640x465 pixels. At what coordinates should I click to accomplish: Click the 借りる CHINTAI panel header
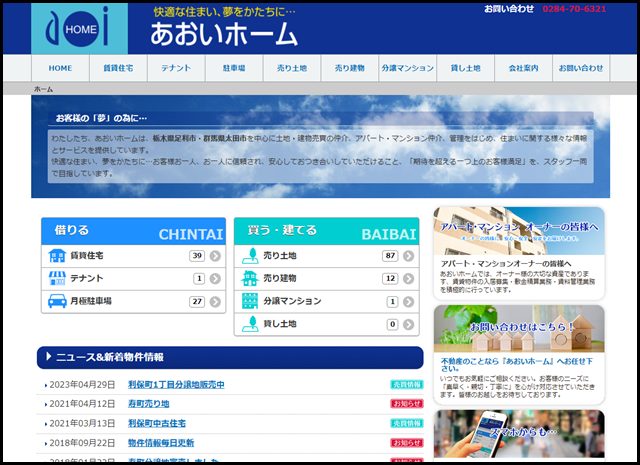point(133,231)
